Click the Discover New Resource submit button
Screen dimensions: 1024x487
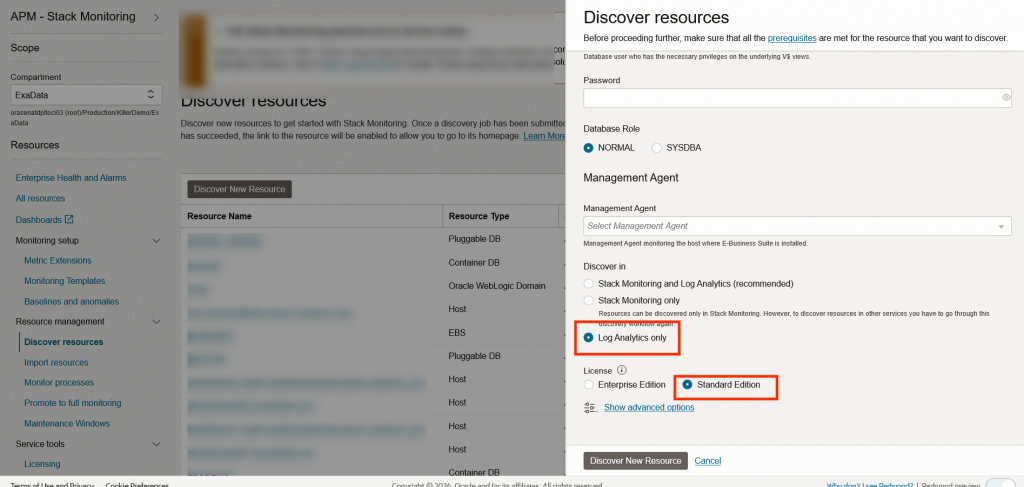coord(635,461)
